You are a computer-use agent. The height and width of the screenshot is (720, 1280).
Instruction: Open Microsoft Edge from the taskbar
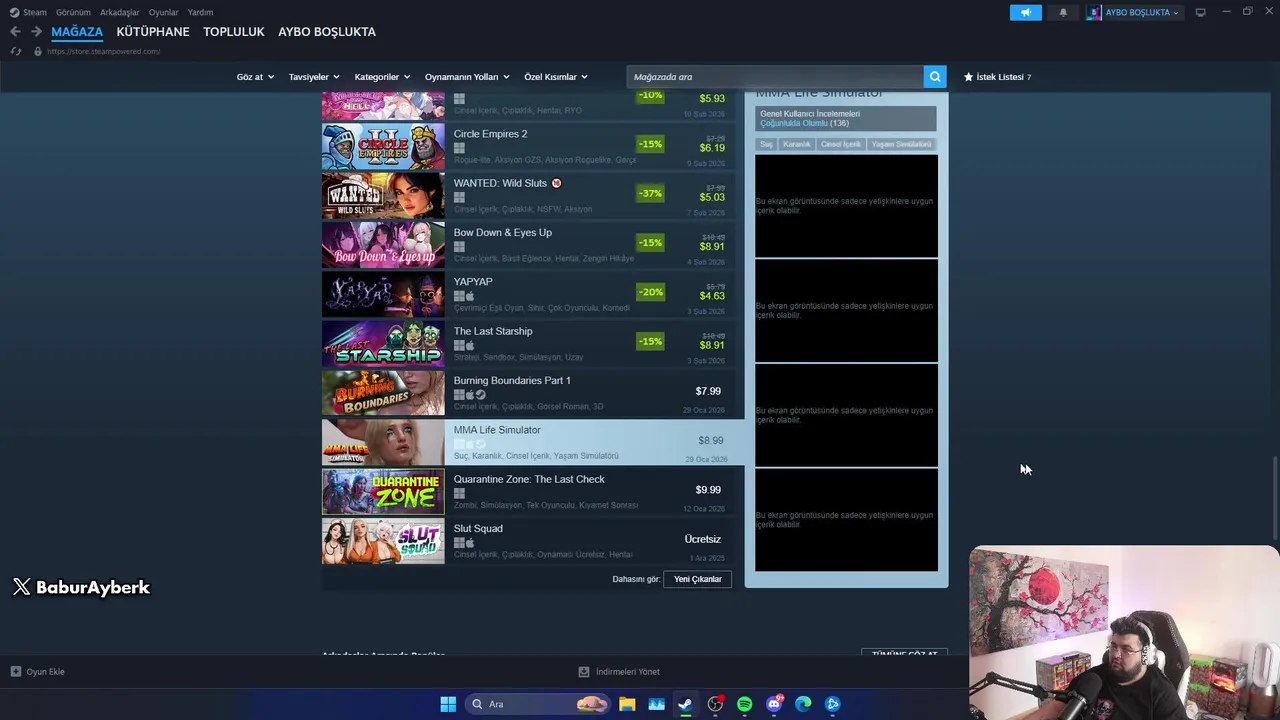803,704
